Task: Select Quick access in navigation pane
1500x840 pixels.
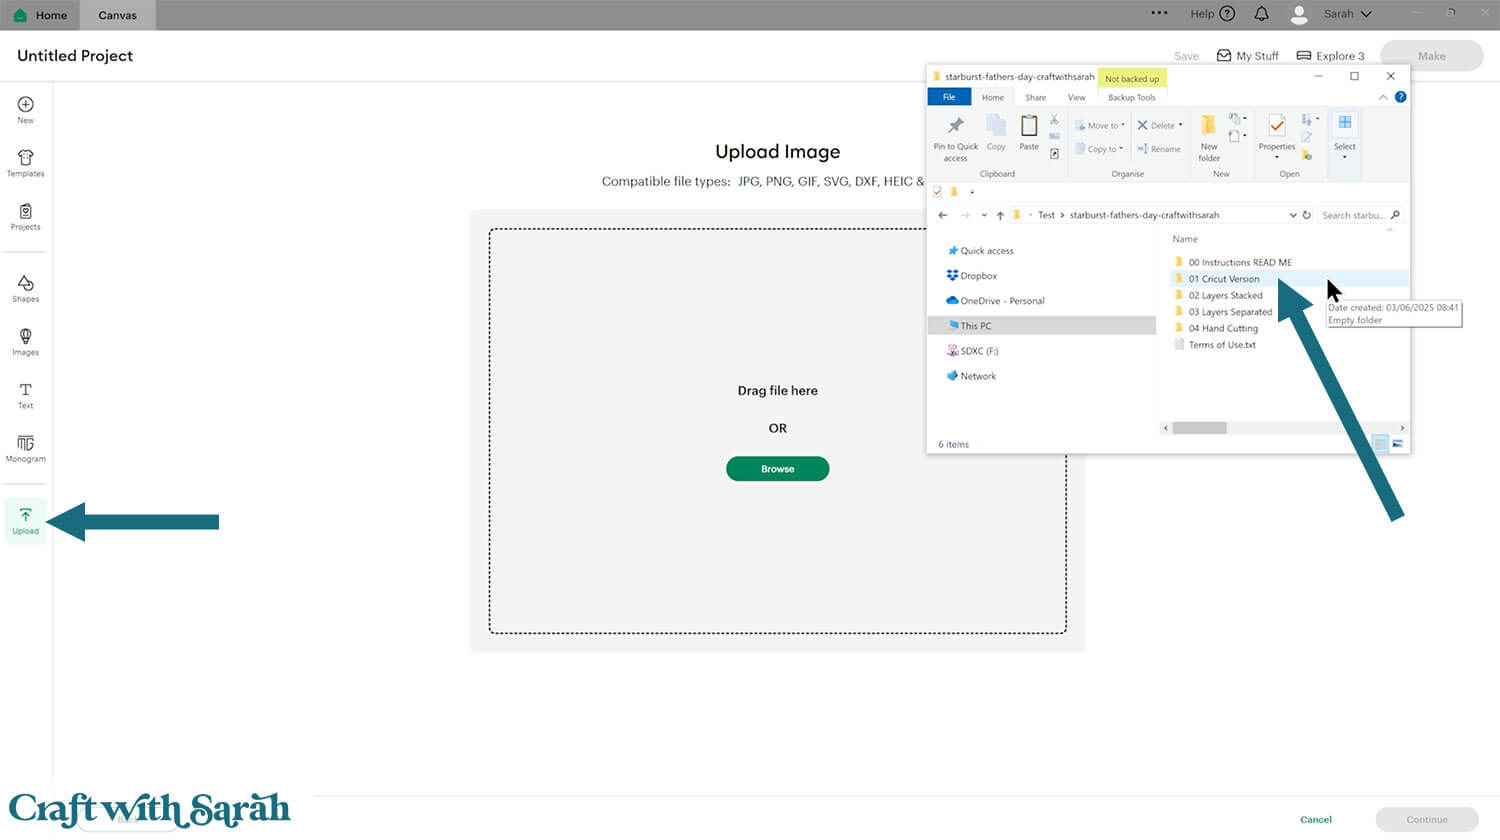Action: tap(980, 251)
